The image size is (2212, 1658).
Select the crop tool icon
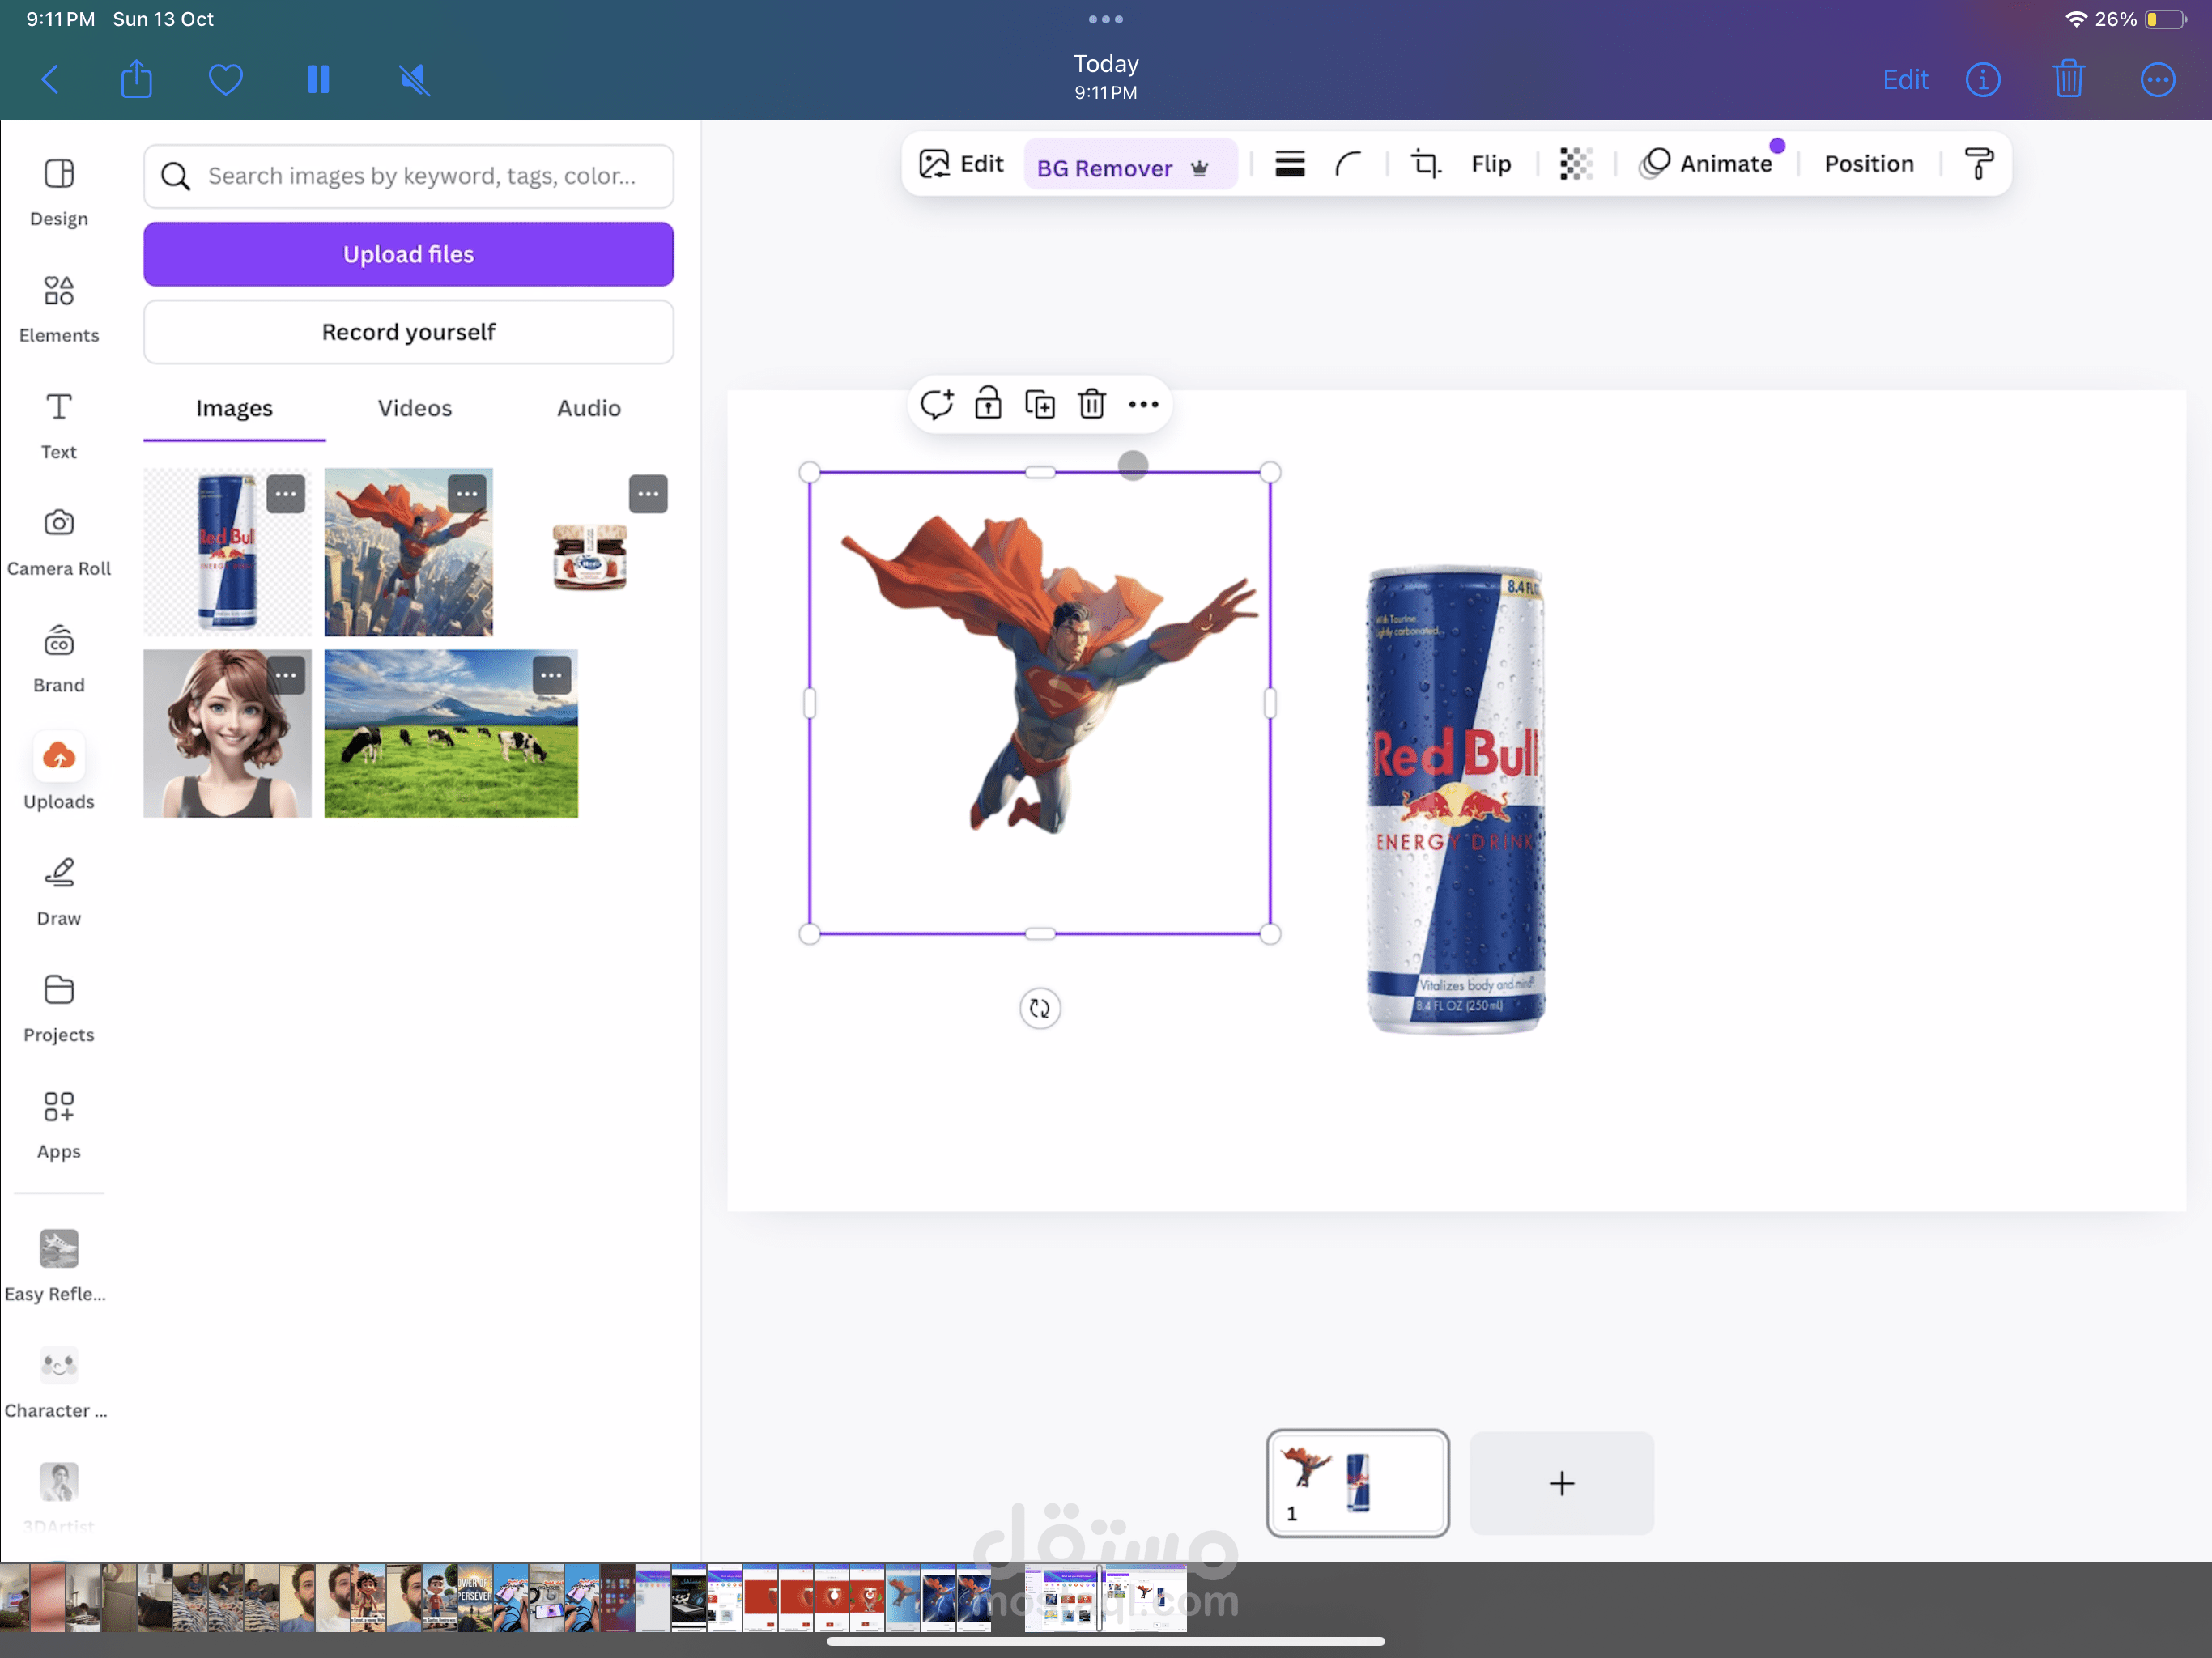click(1425, 164)
